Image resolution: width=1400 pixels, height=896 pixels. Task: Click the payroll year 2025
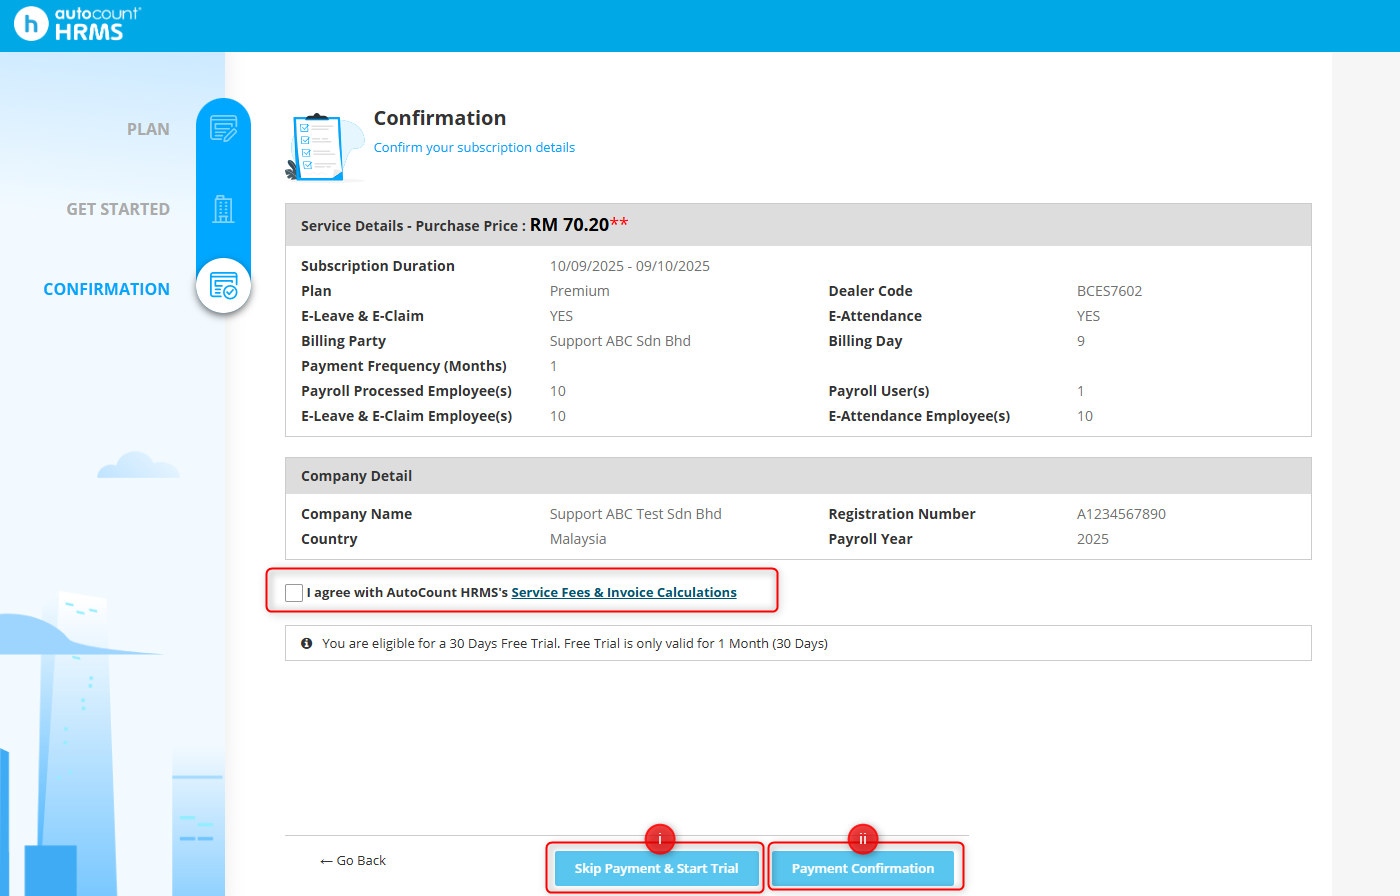click(1092, 539)
